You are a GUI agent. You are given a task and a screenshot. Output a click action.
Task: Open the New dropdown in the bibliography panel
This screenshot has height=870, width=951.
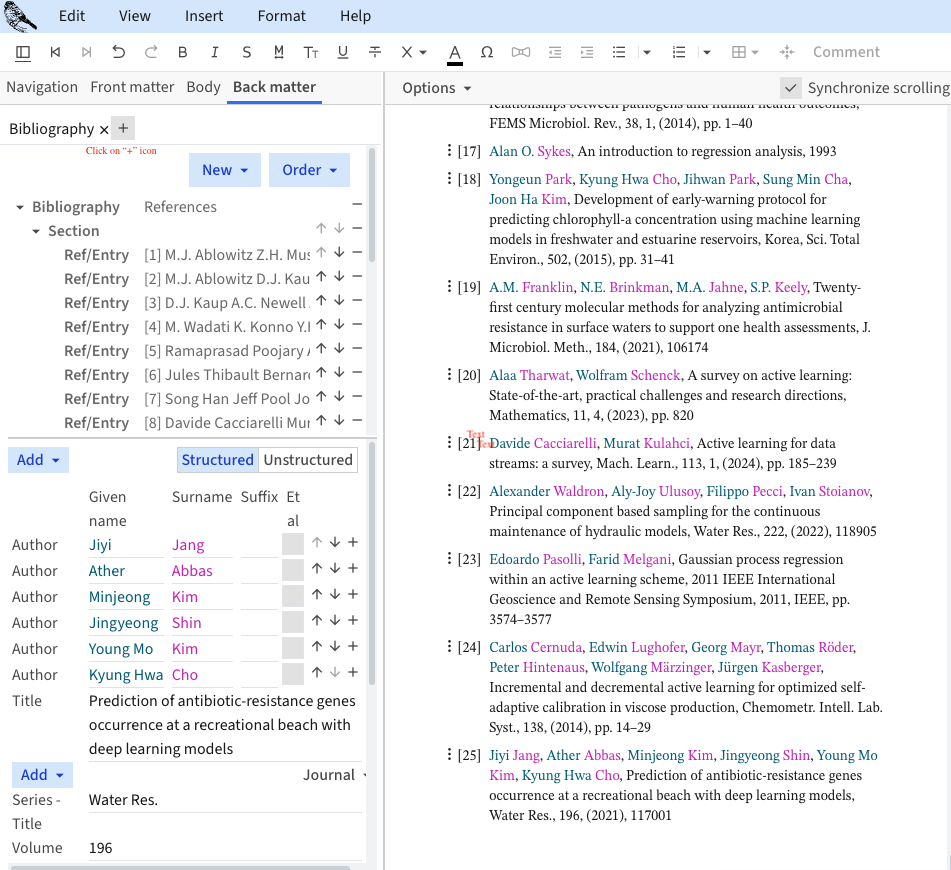point(224,170)
